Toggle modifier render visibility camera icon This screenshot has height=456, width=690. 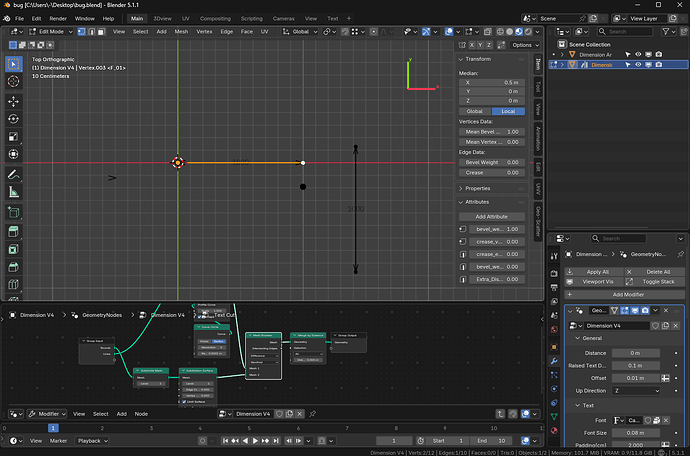pyautogui.click(x=645, y=310)
